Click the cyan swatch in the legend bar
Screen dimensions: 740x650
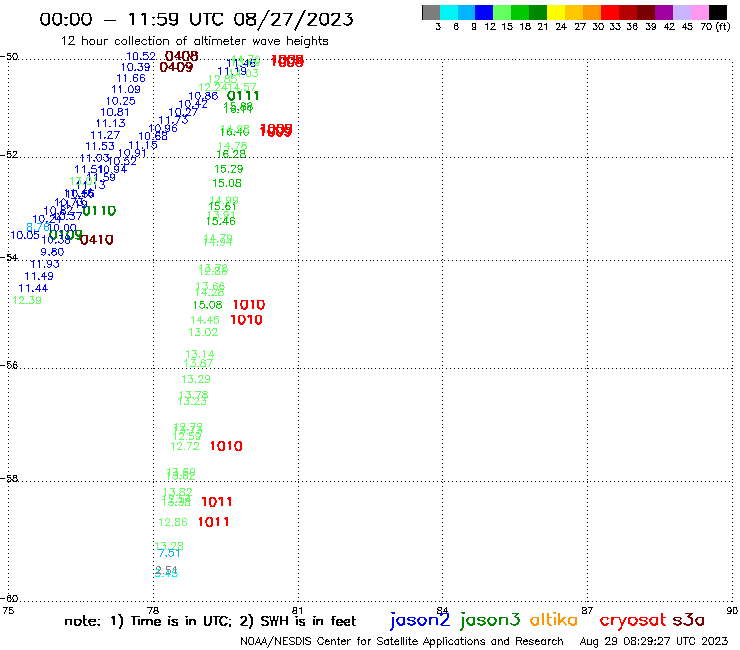[448, 12]
